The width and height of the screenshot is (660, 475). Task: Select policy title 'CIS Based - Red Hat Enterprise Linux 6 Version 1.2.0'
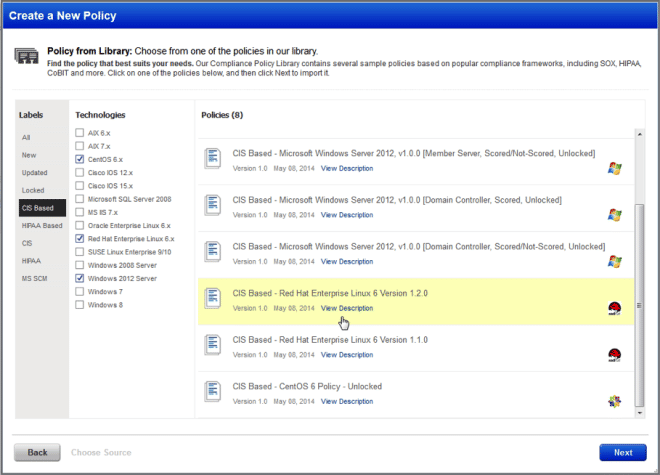click(330, 293)
